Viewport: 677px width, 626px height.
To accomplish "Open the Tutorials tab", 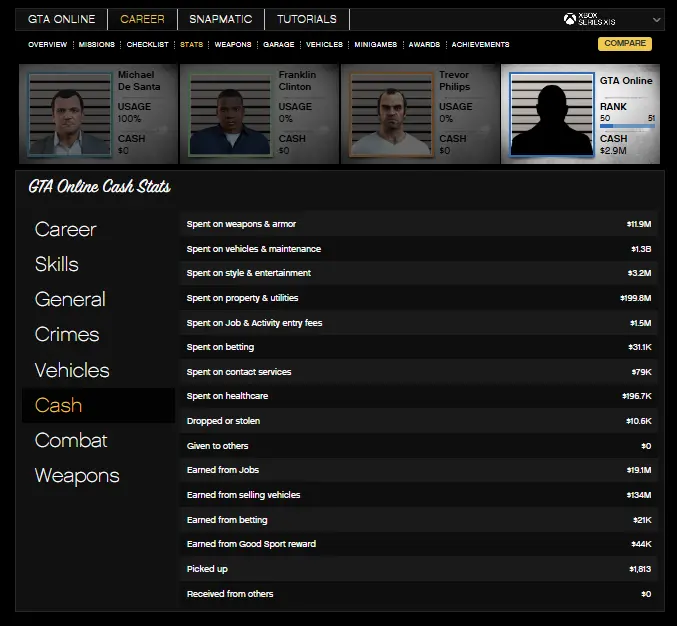I will pyautogui.click(x=307, y=19).
